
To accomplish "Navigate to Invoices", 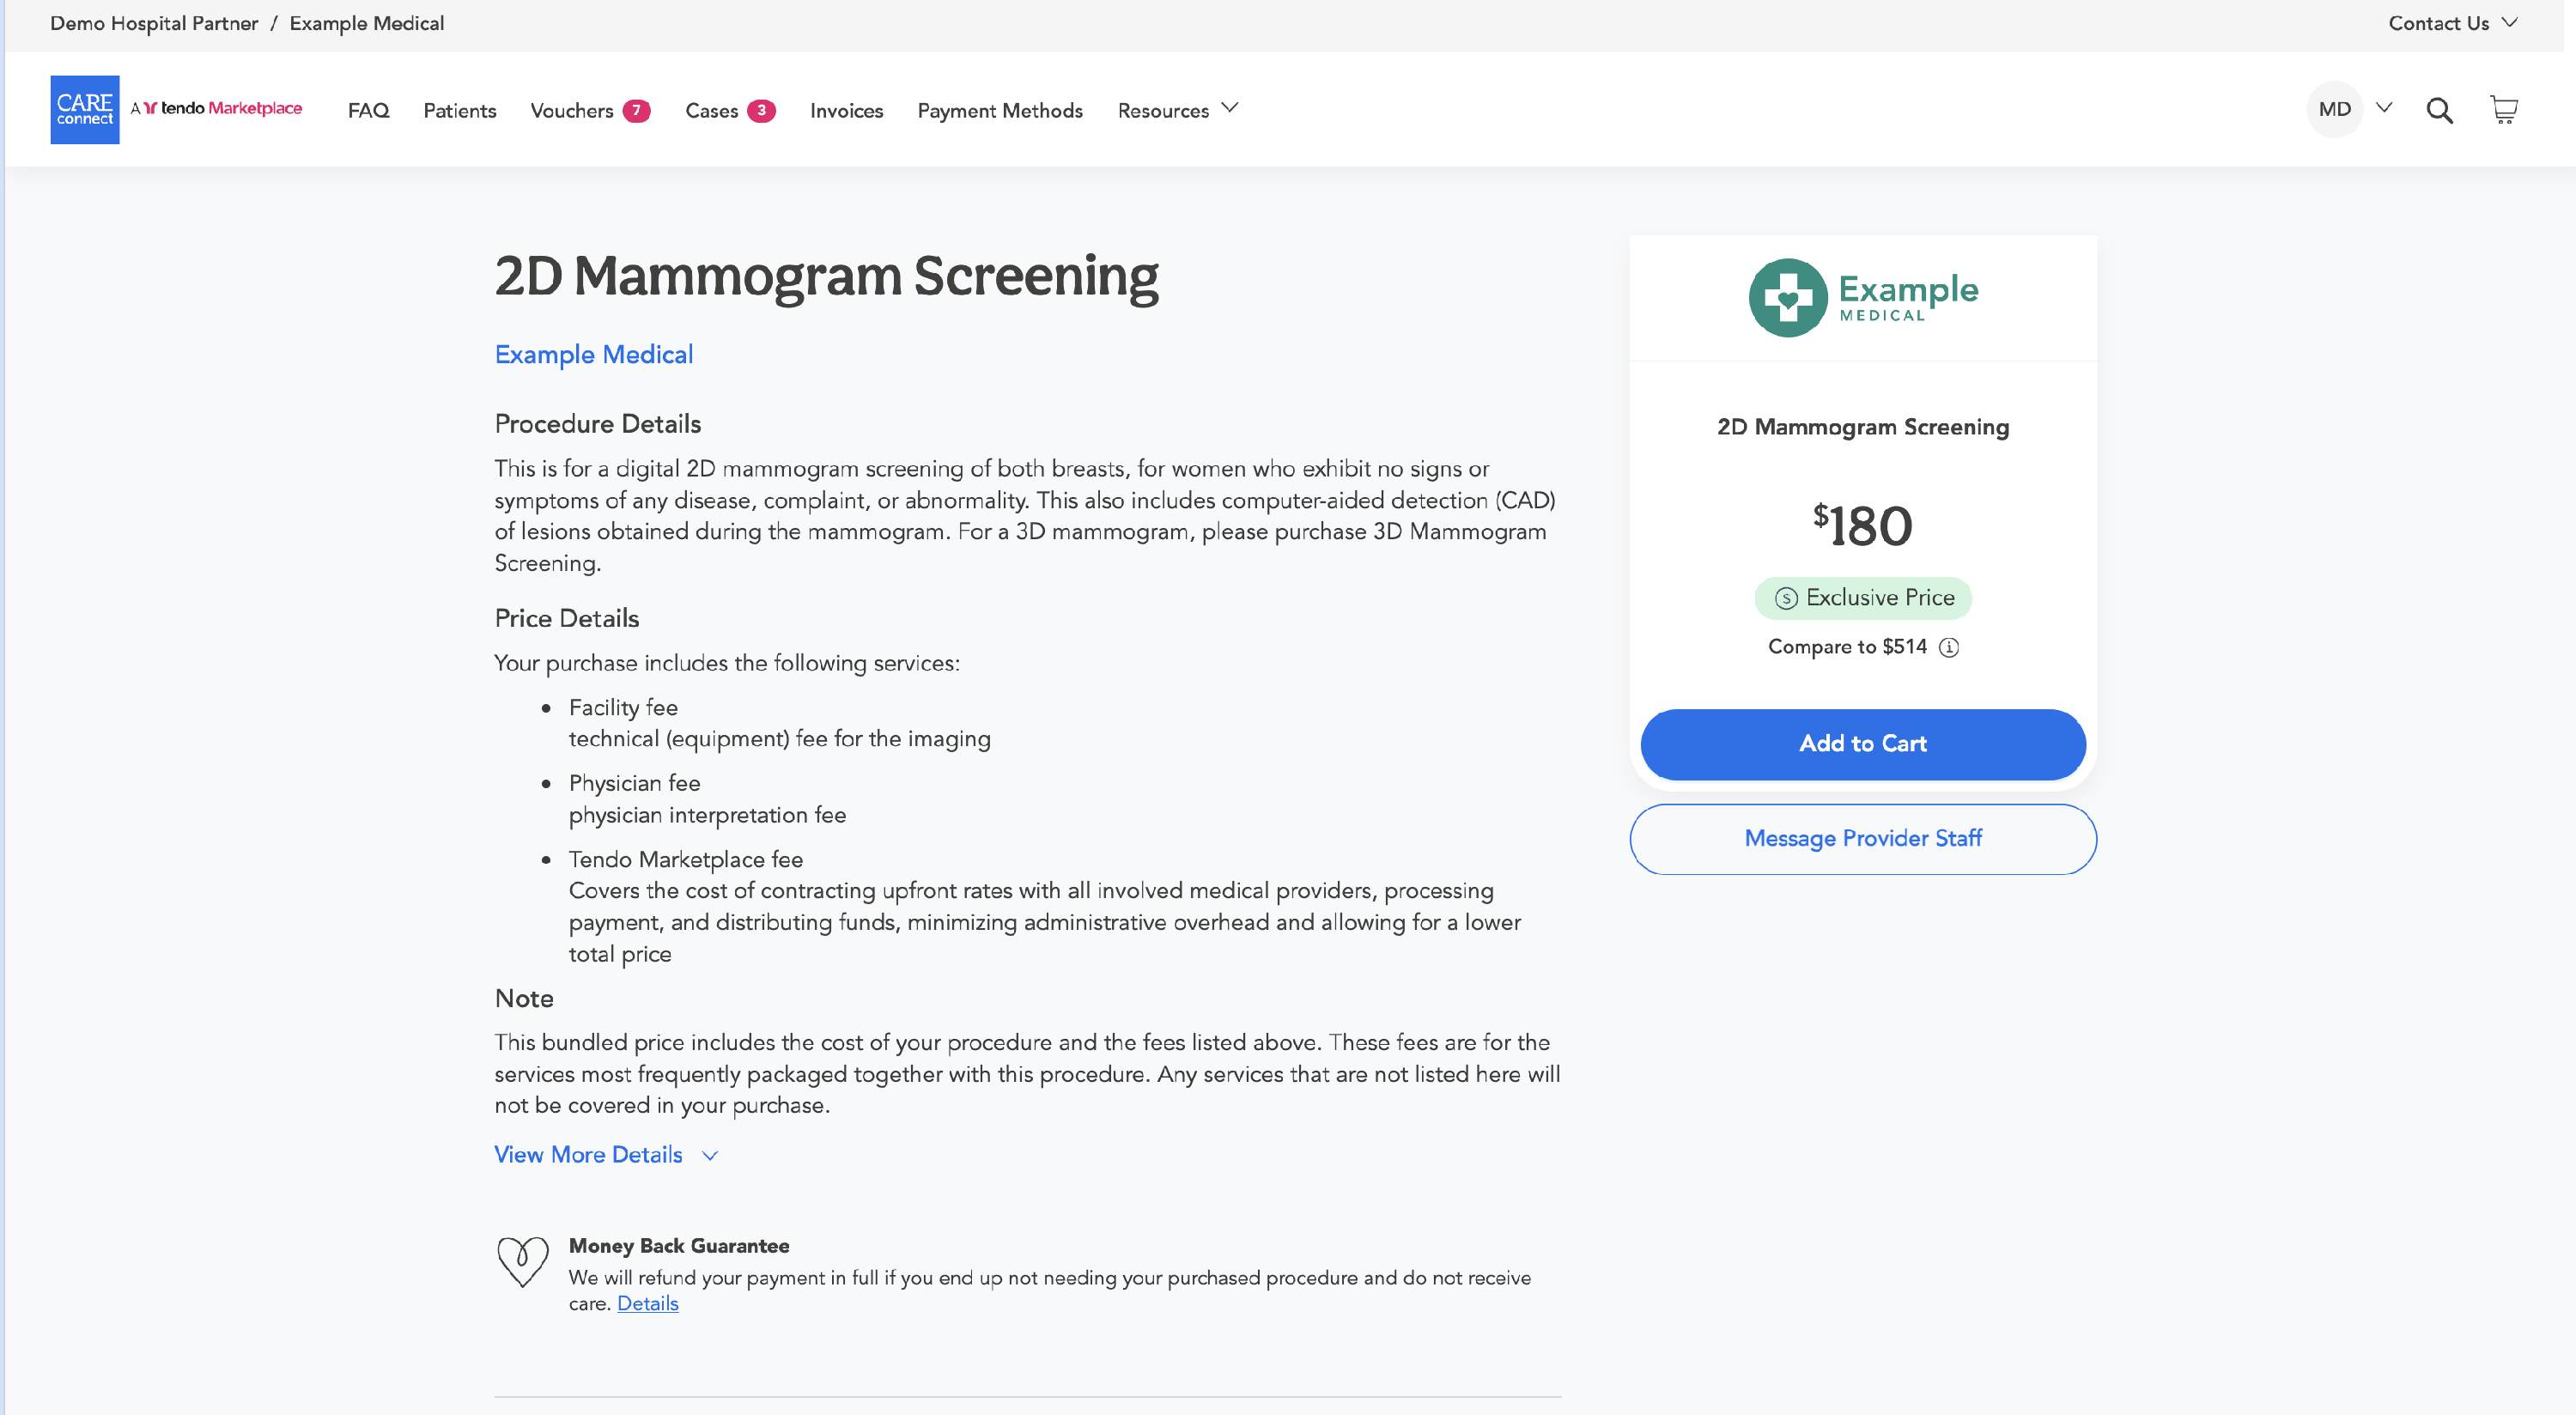I will click(x=846, y=111).
